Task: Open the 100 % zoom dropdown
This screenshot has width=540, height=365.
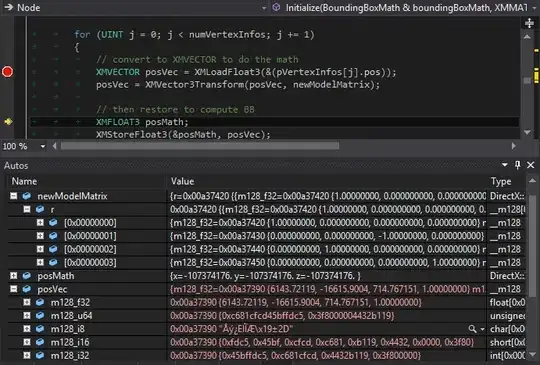Action: pos(43,146)
